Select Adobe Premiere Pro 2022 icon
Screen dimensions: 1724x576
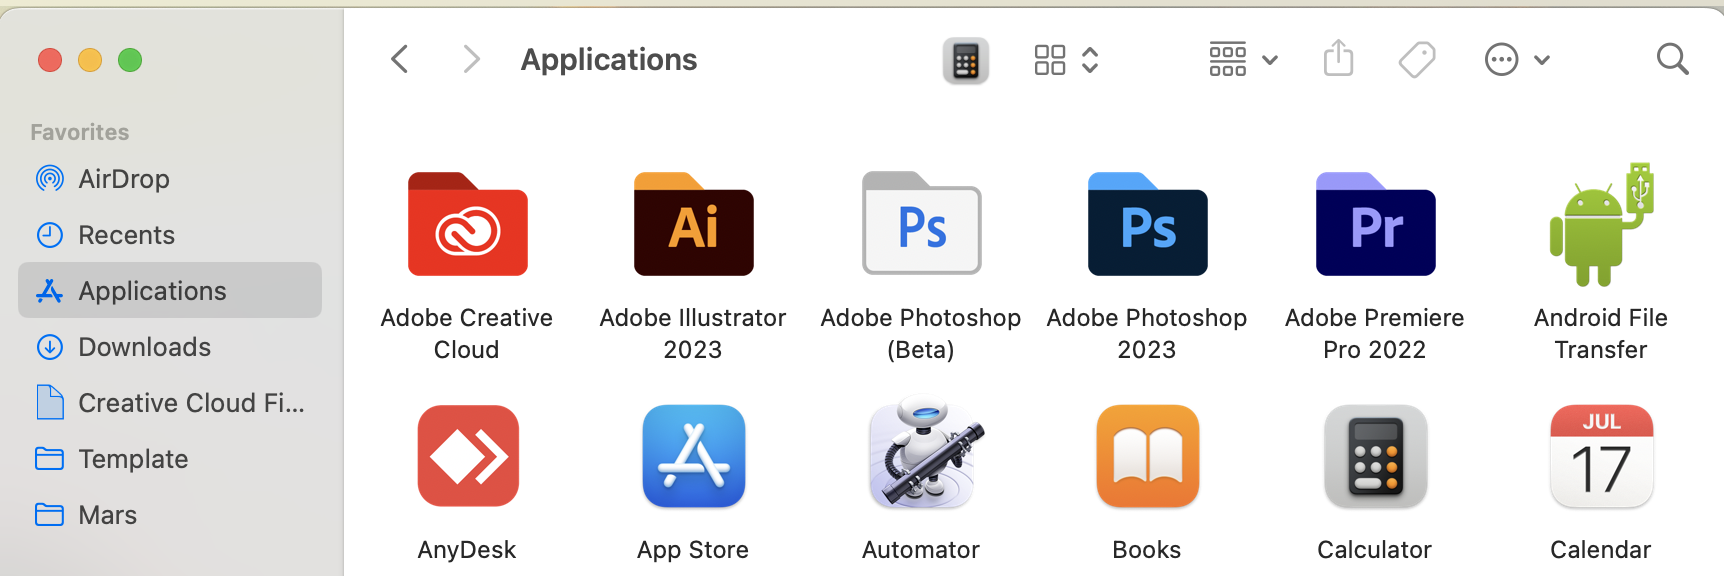[1375, 224]
